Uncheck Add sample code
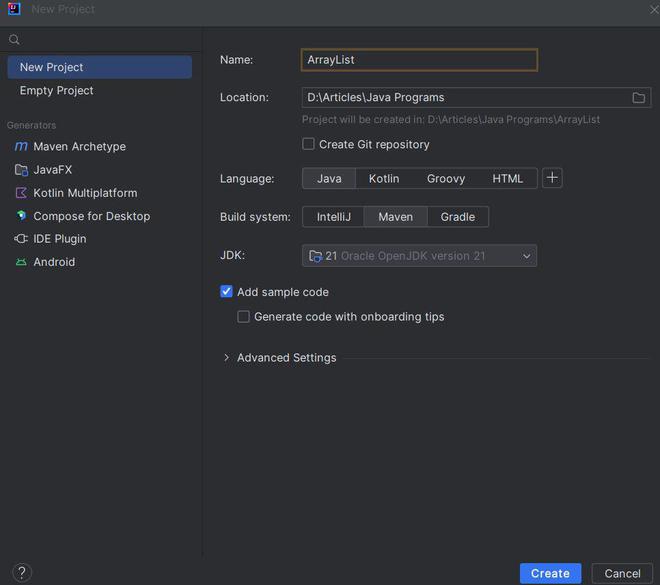The height and width of the screenshot is (585, 660). click(227, 292)
